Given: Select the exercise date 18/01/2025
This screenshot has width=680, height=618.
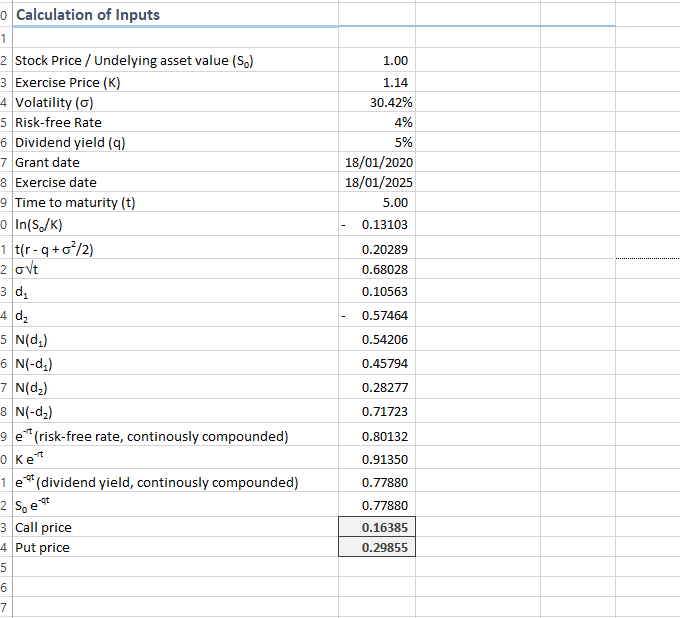Looking at the screenshot, I should 377,182.
